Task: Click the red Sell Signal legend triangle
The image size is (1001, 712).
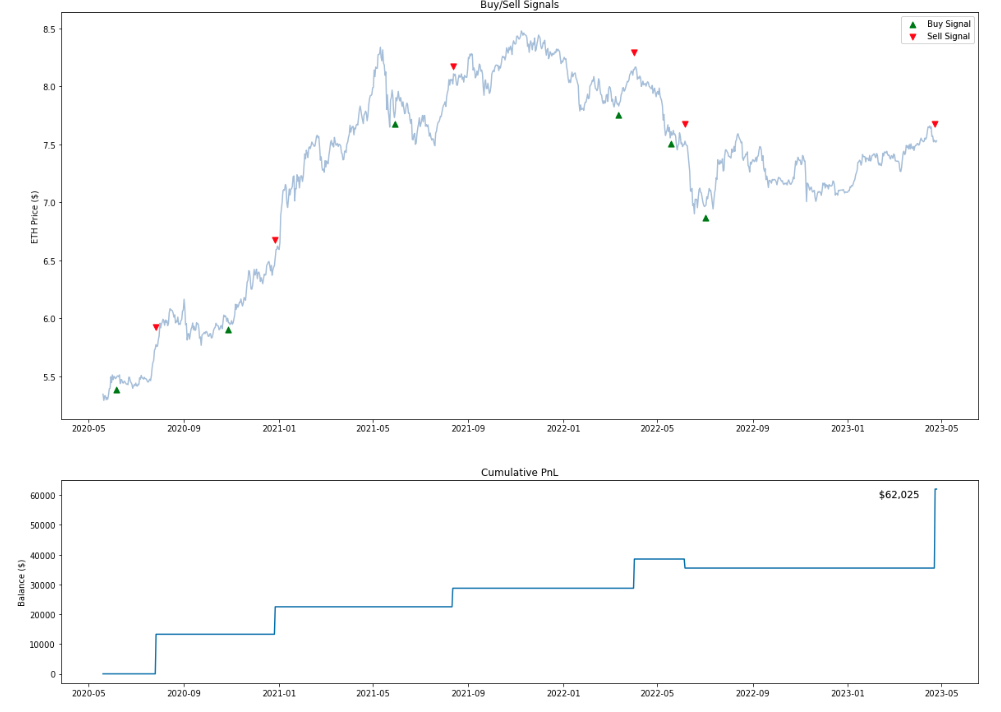Action: tap(912, 37)
